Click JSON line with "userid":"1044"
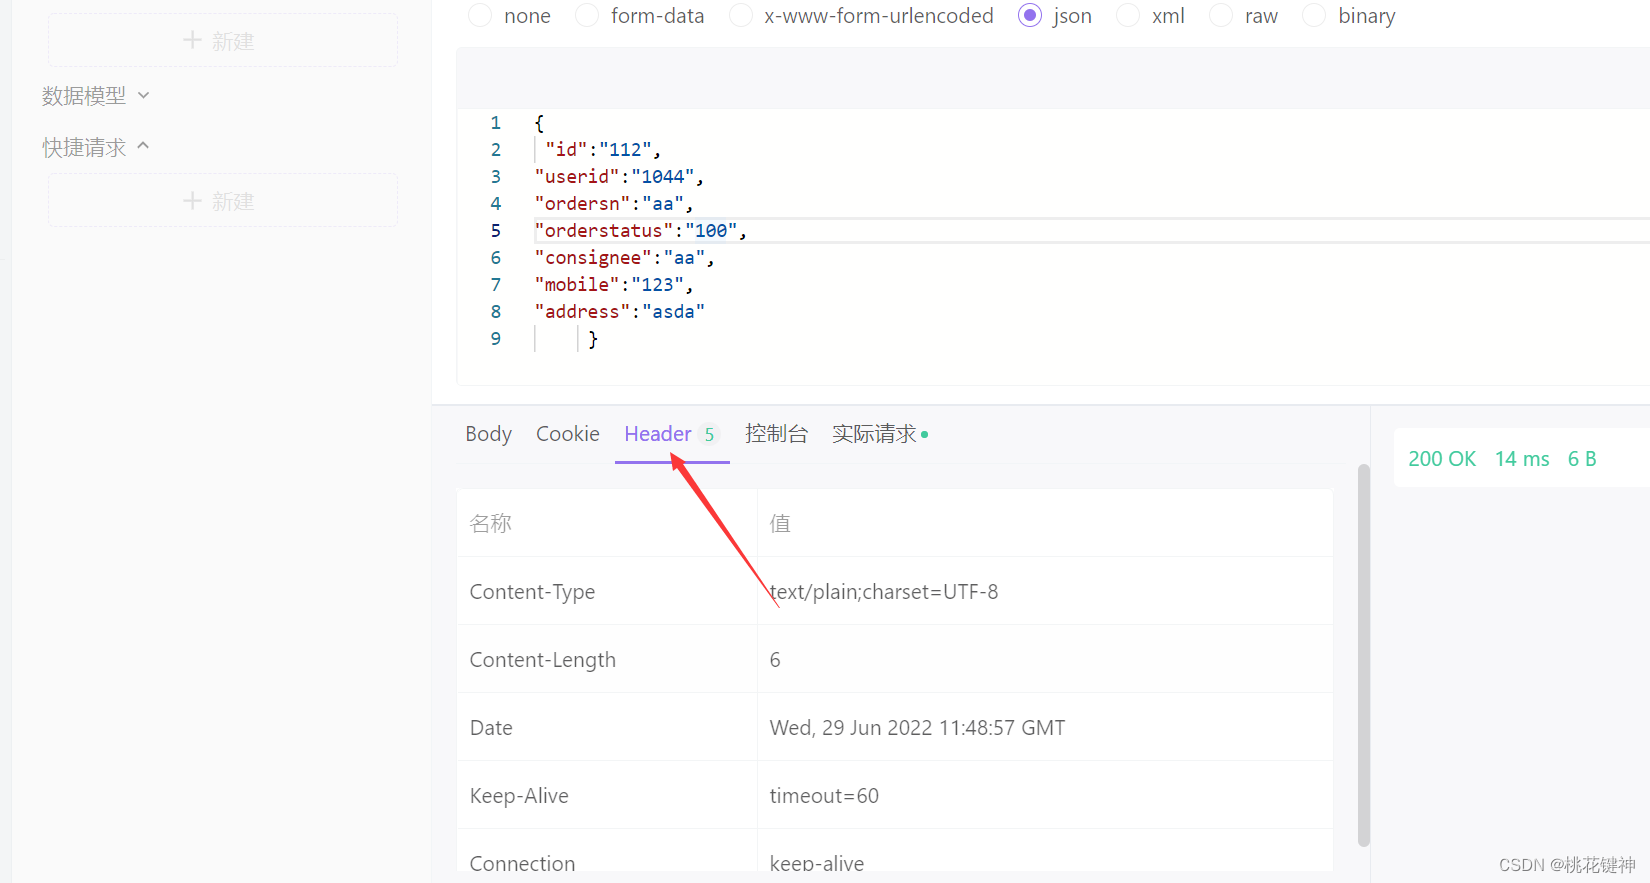This screenshot has width=1650, height=883. [619, 177]
